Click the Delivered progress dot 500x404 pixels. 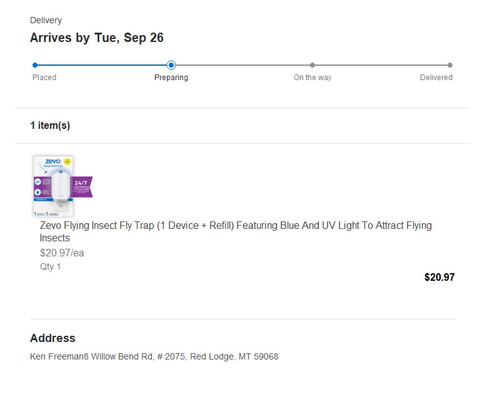point(450,65)
